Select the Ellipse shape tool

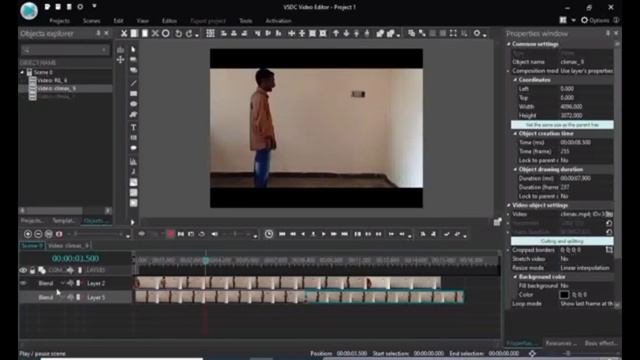pos(133,104)
